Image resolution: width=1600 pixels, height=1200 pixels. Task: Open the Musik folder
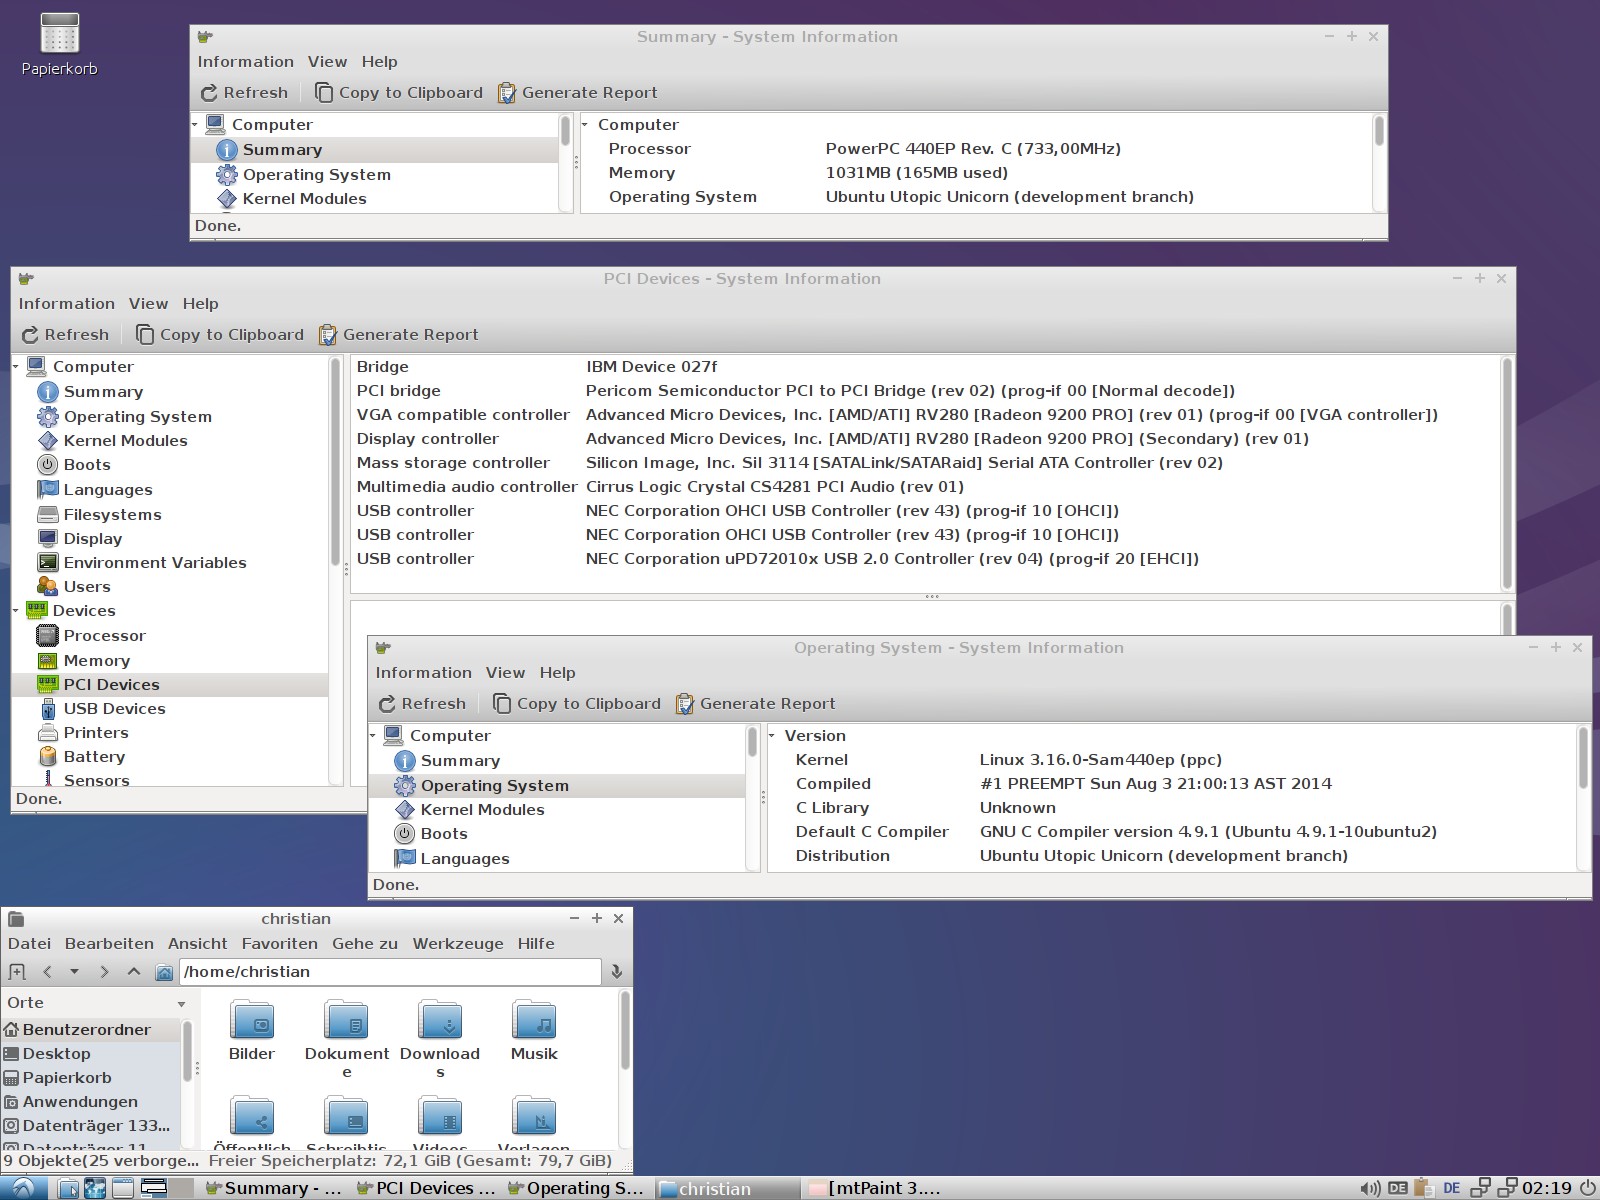tap(534, 1030)
